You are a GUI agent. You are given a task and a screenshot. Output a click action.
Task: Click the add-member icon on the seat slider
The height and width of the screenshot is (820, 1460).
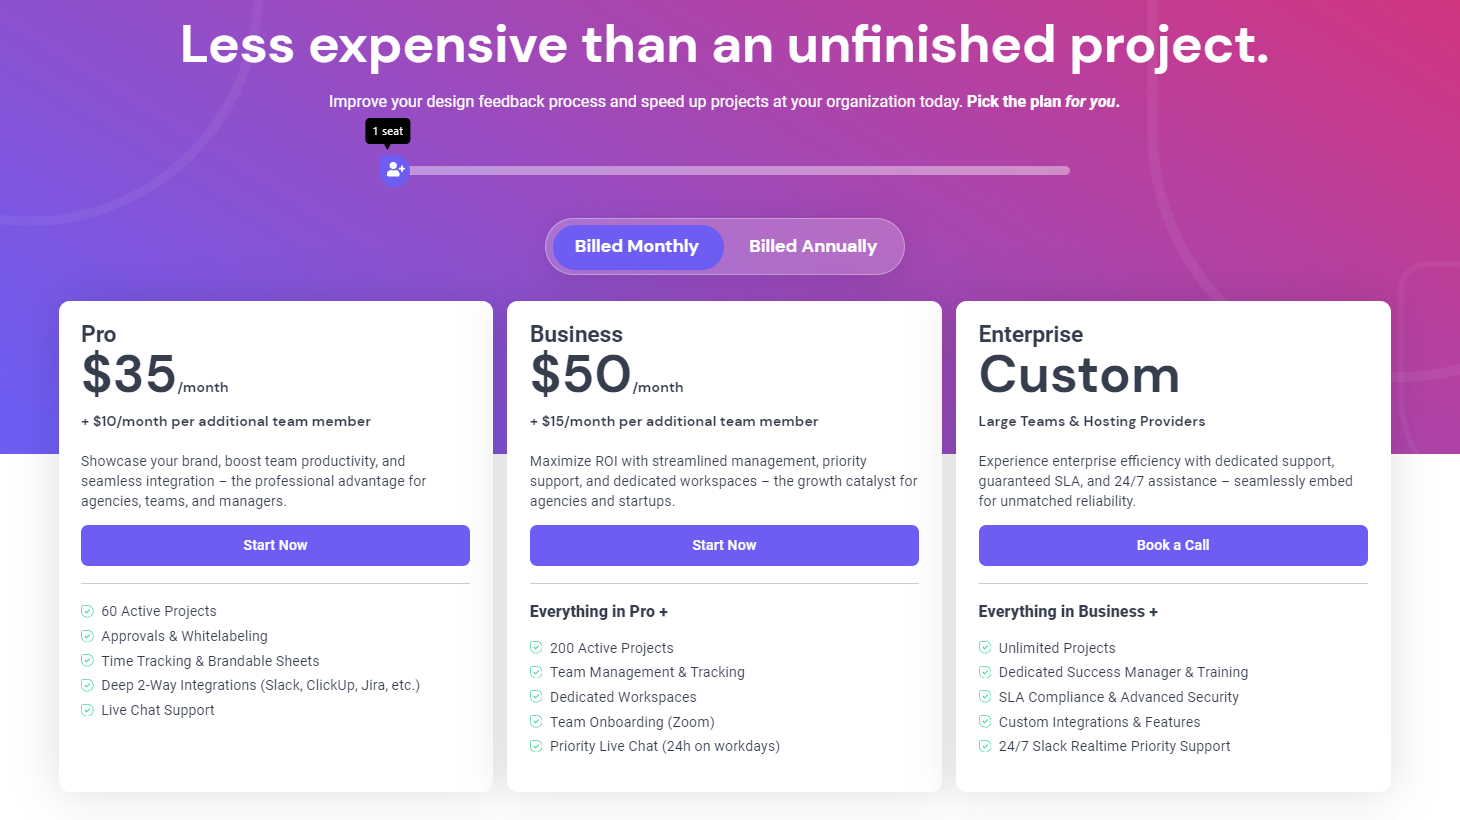tap(394, 170)
